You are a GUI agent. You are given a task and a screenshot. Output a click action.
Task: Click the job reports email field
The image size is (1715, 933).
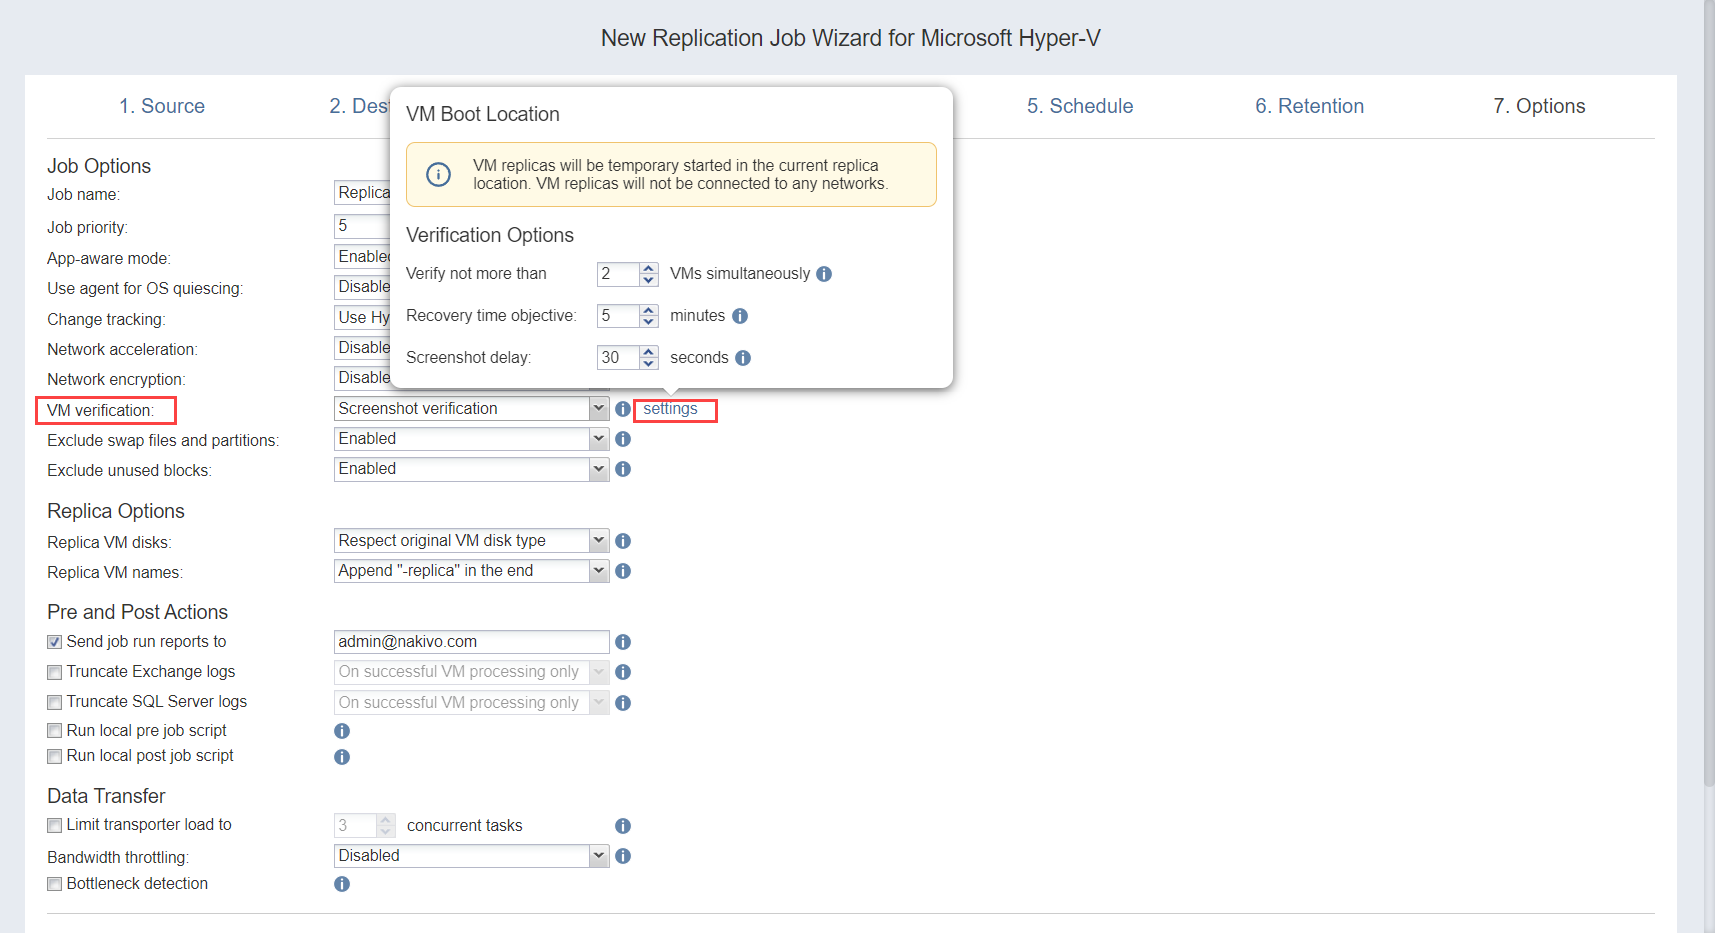[471, 642]
